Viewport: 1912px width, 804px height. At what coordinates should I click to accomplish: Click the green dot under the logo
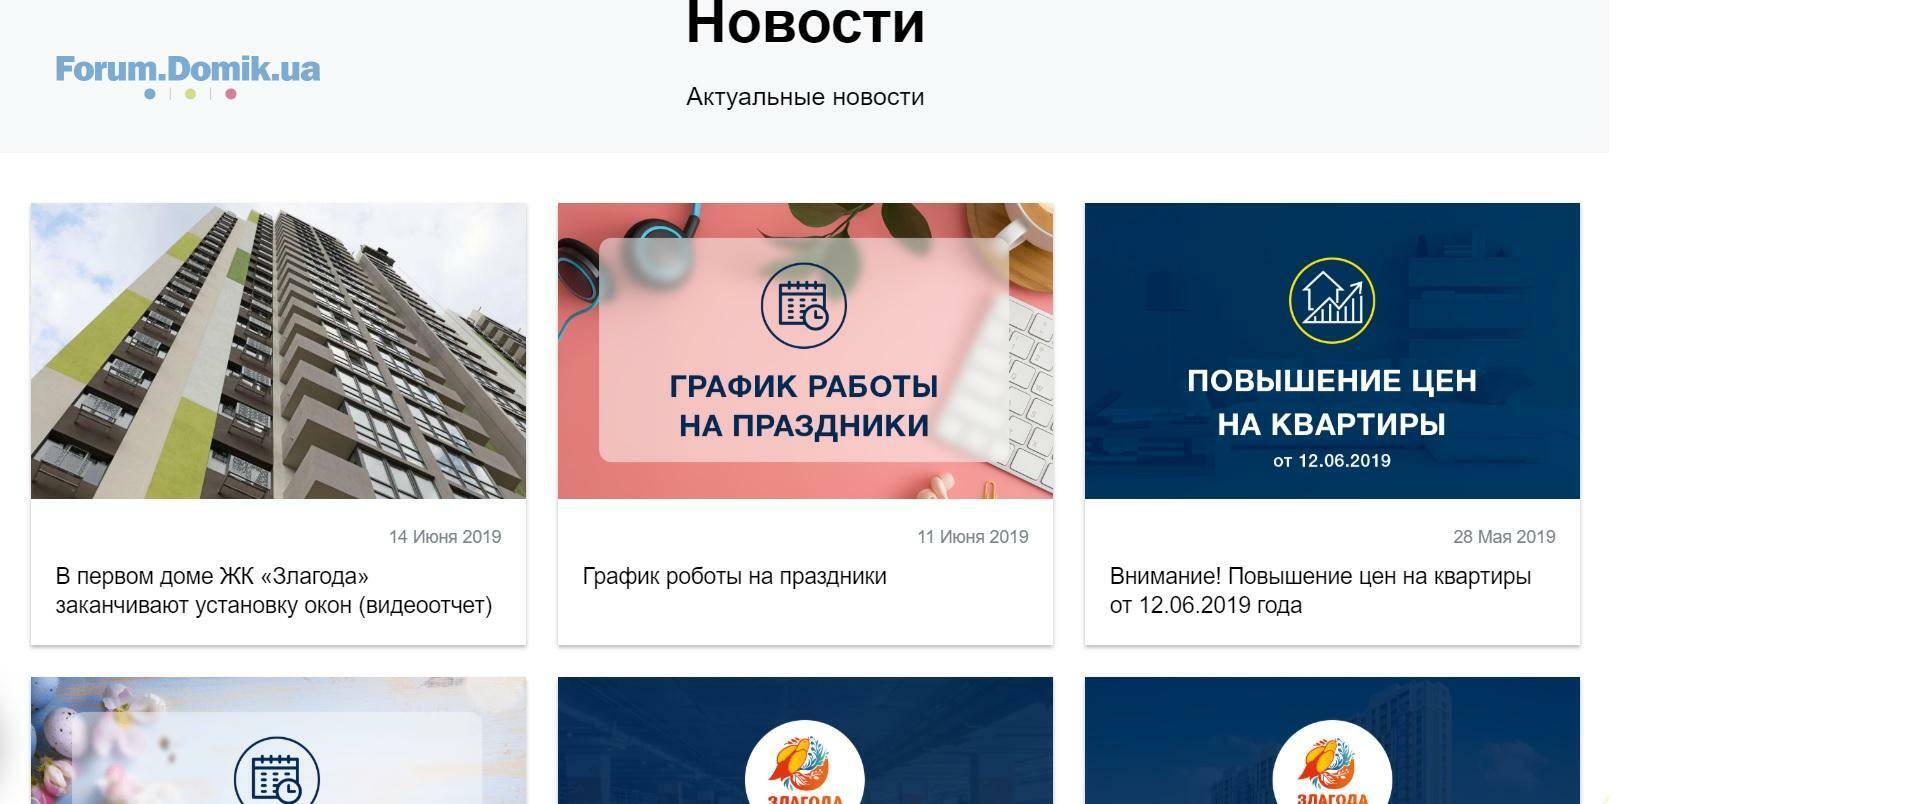pos(190,94)
